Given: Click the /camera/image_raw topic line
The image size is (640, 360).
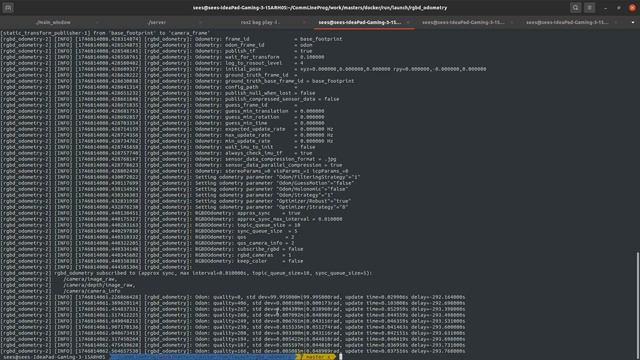Looking at the screenshot, I should point(60,279).
